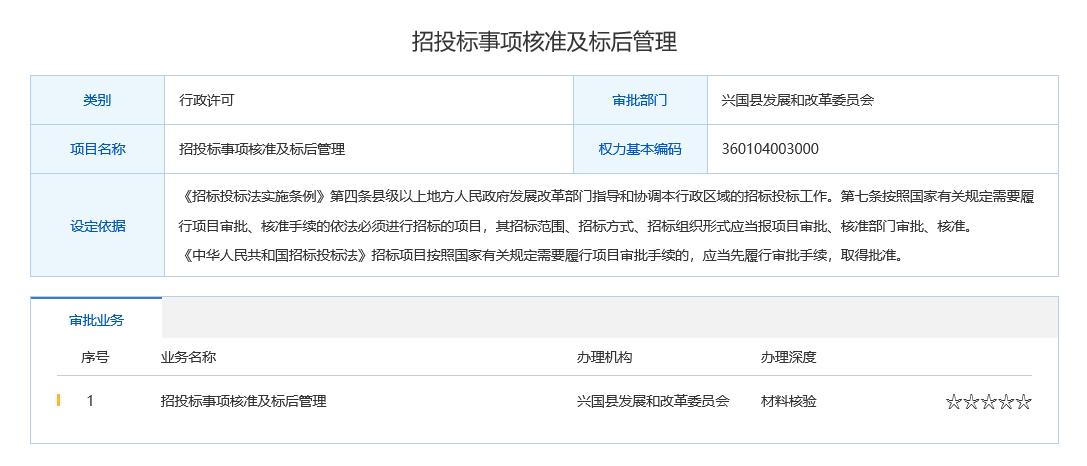Select the 审批部门 label cell
This screenshot has height=466, width=1087.
click(640, 100)
